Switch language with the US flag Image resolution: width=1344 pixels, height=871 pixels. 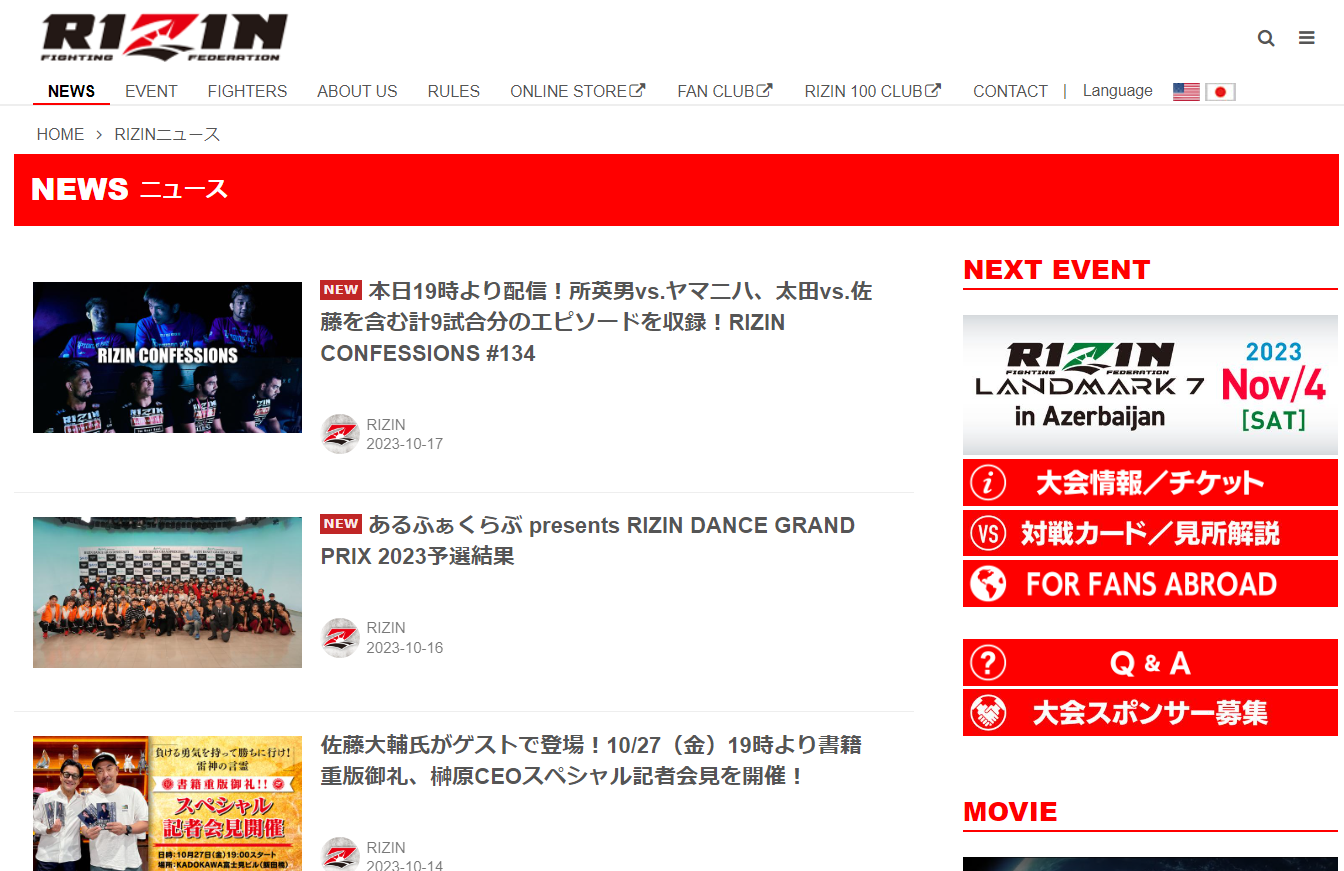click(1186, 92)
